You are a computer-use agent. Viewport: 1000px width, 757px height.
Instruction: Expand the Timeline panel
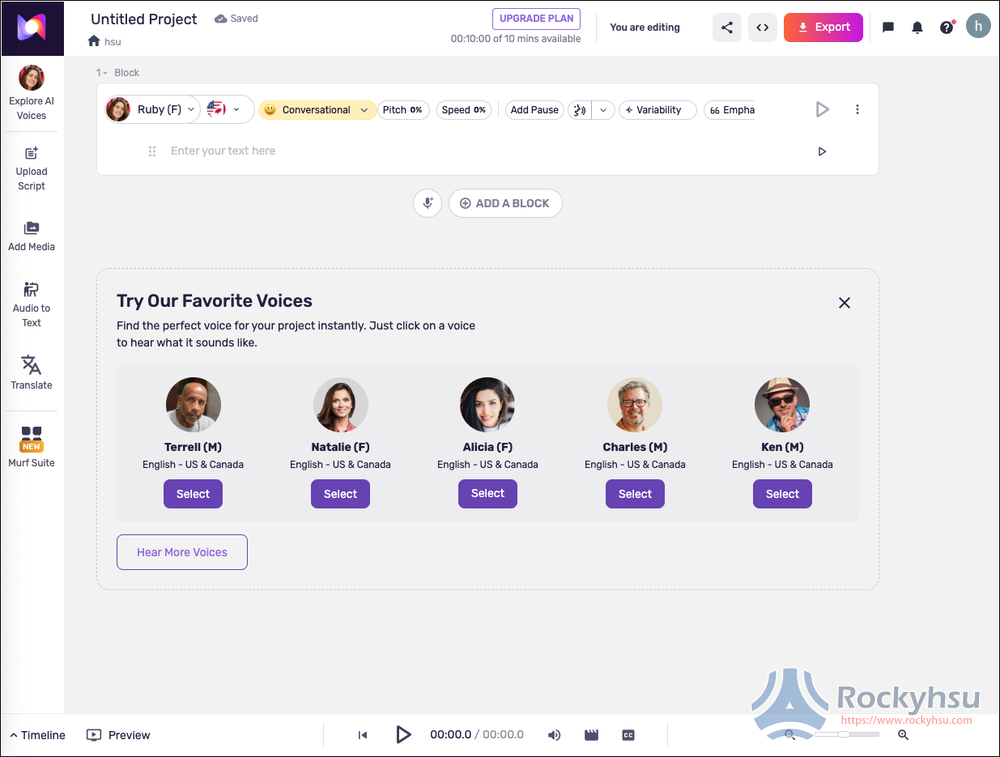[38, 735]
